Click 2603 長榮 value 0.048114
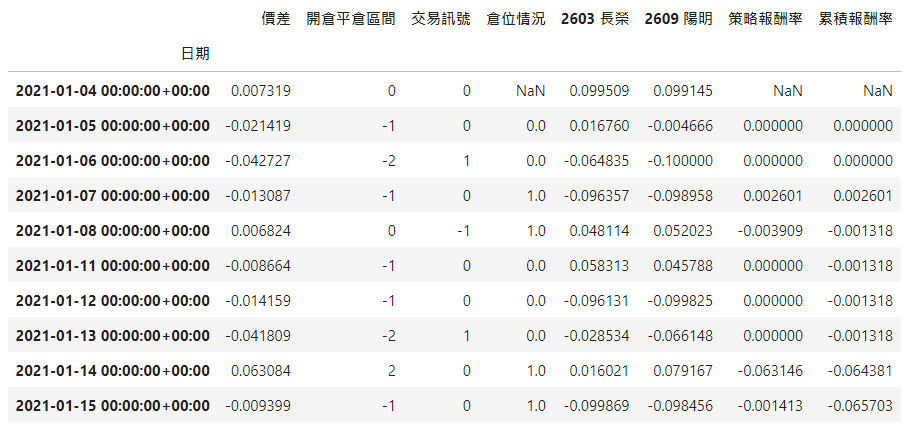 coord(599,230)
